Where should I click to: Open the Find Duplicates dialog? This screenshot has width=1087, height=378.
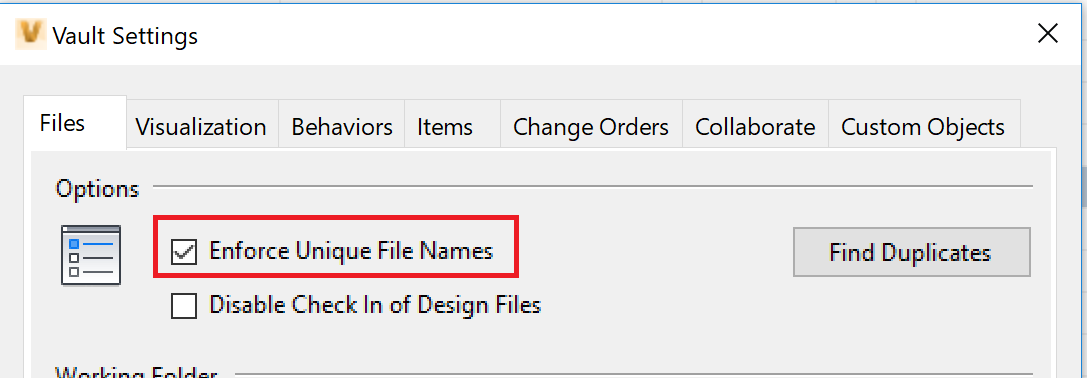click(x=912, y=251)
